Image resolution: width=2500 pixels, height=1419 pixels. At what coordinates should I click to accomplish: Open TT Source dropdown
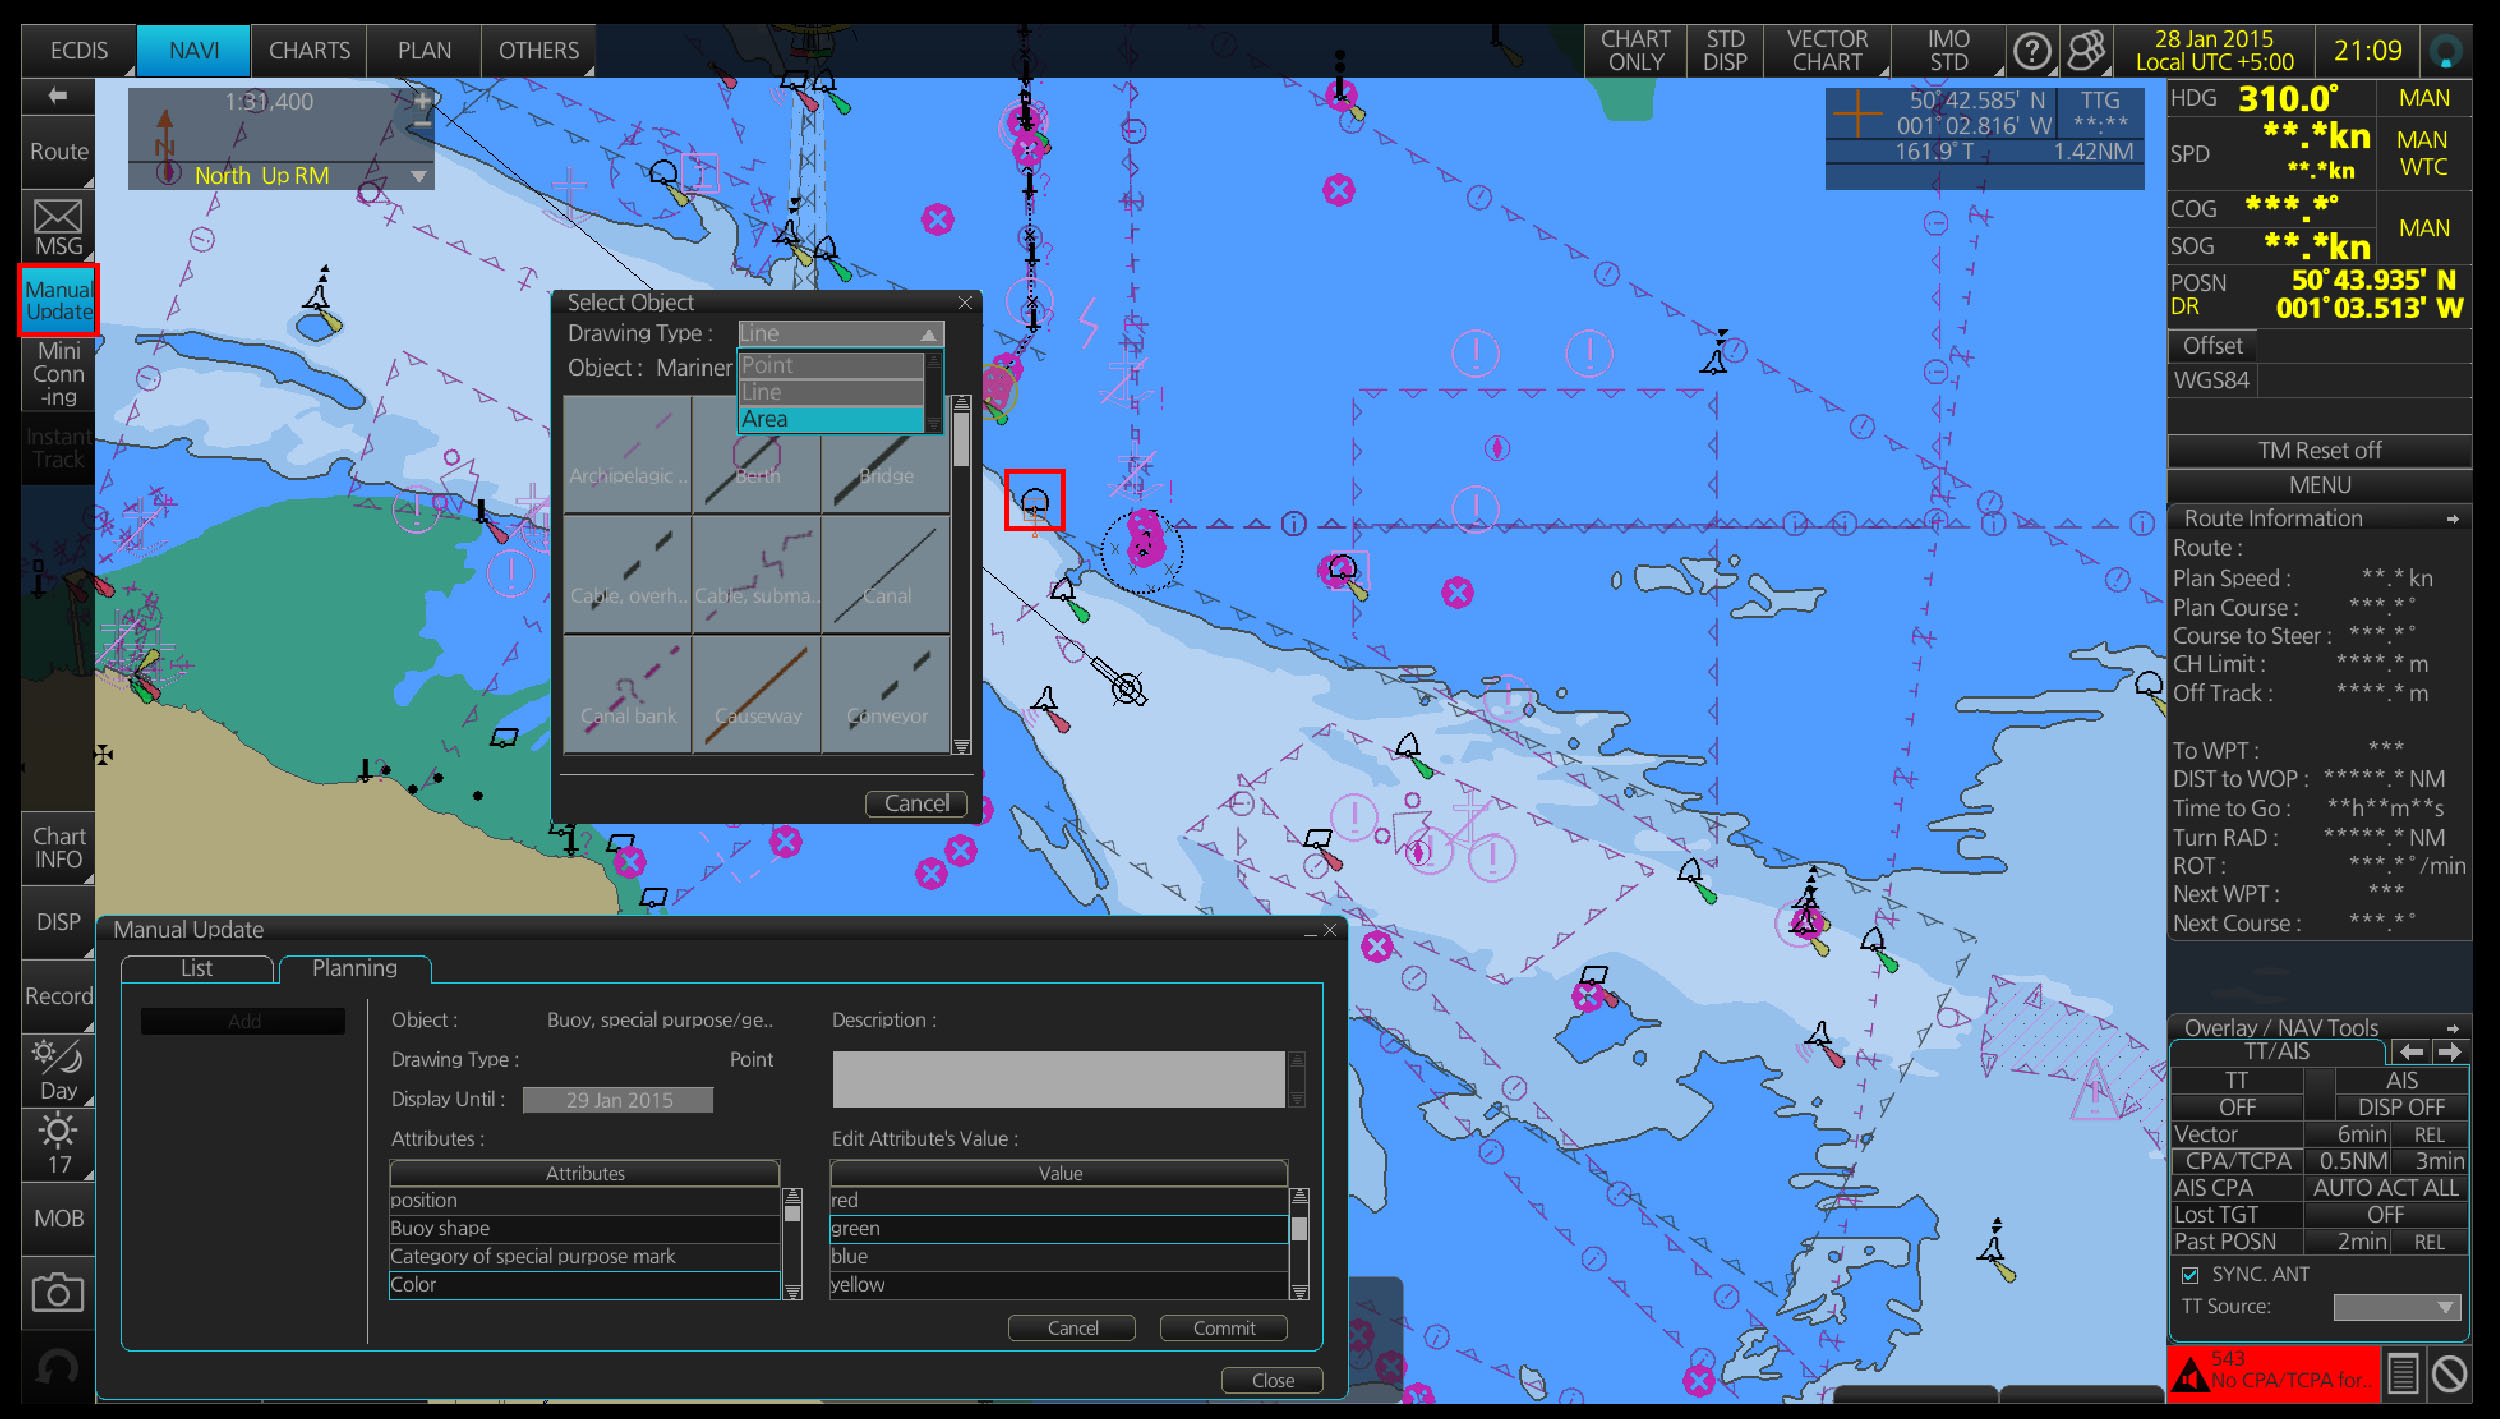[2397, 1306]
